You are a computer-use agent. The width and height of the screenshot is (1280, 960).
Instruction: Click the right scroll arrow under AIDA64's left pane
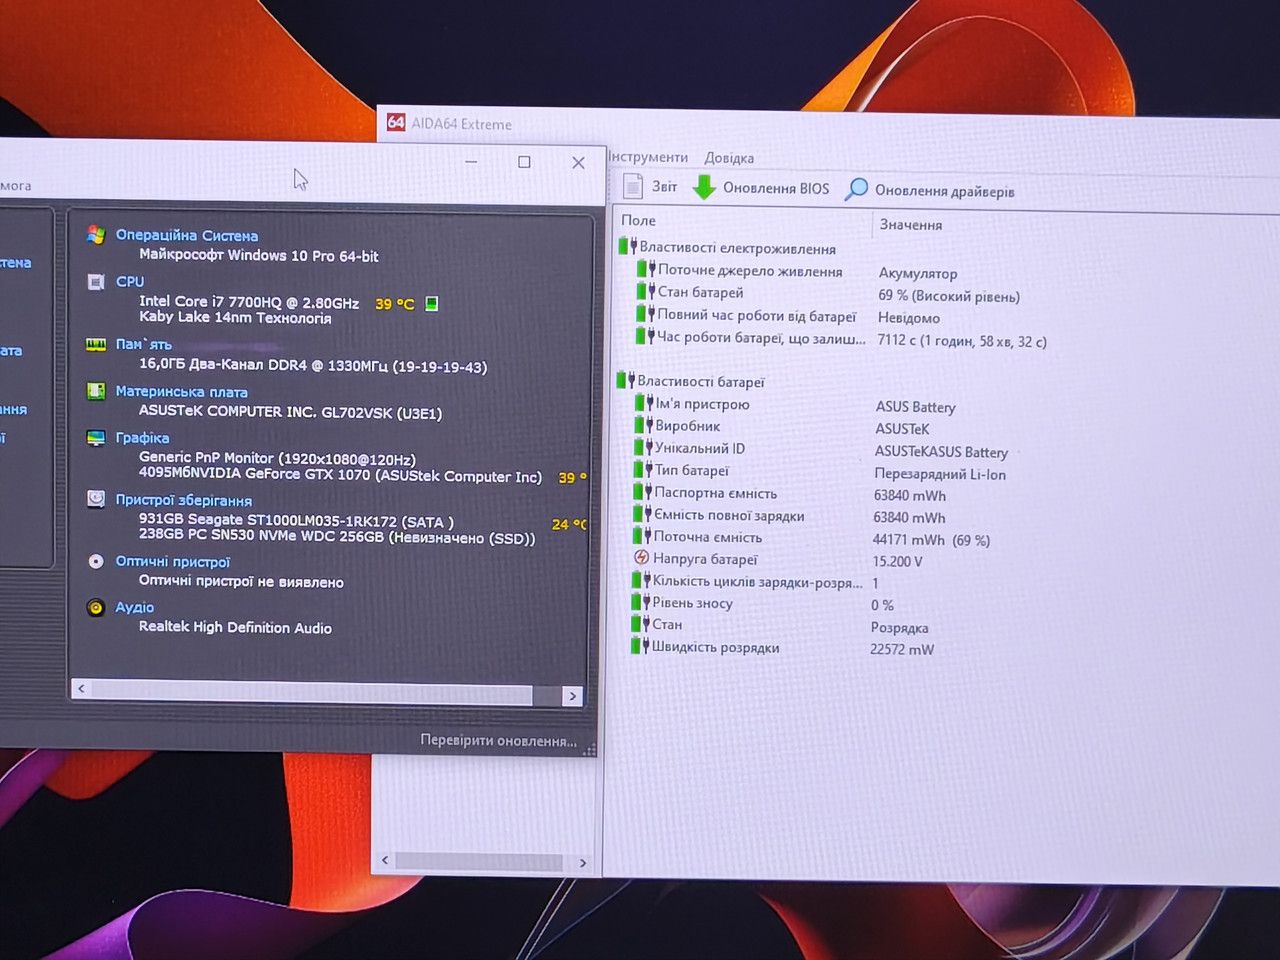[583, 862]
